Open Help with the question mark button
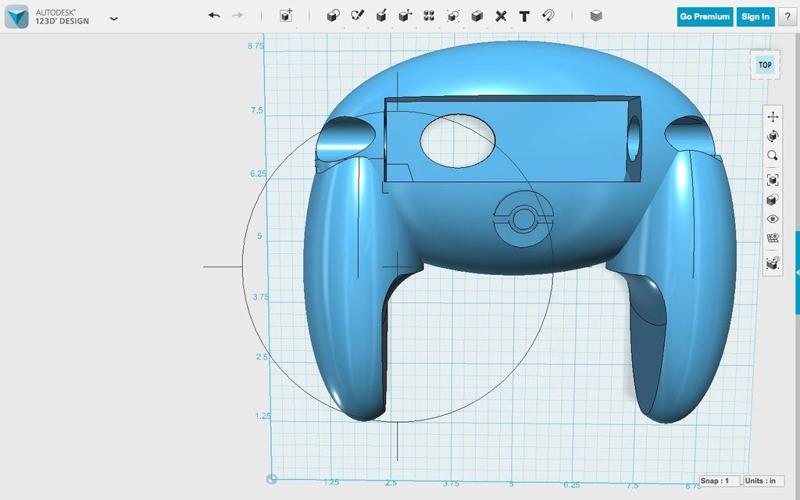The height and width of the screenshot is (500, 800). pos(788,17)
